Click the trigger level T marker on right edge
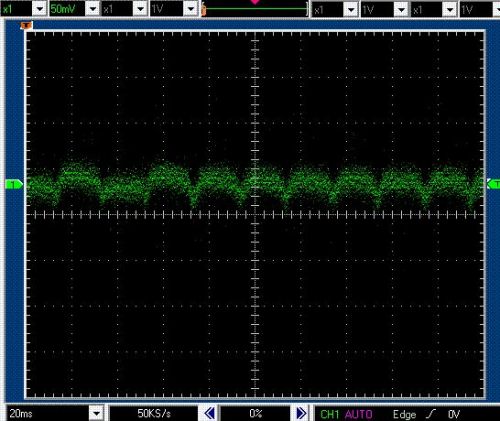This screenshot has width=500, height=421. coord(493,184)
